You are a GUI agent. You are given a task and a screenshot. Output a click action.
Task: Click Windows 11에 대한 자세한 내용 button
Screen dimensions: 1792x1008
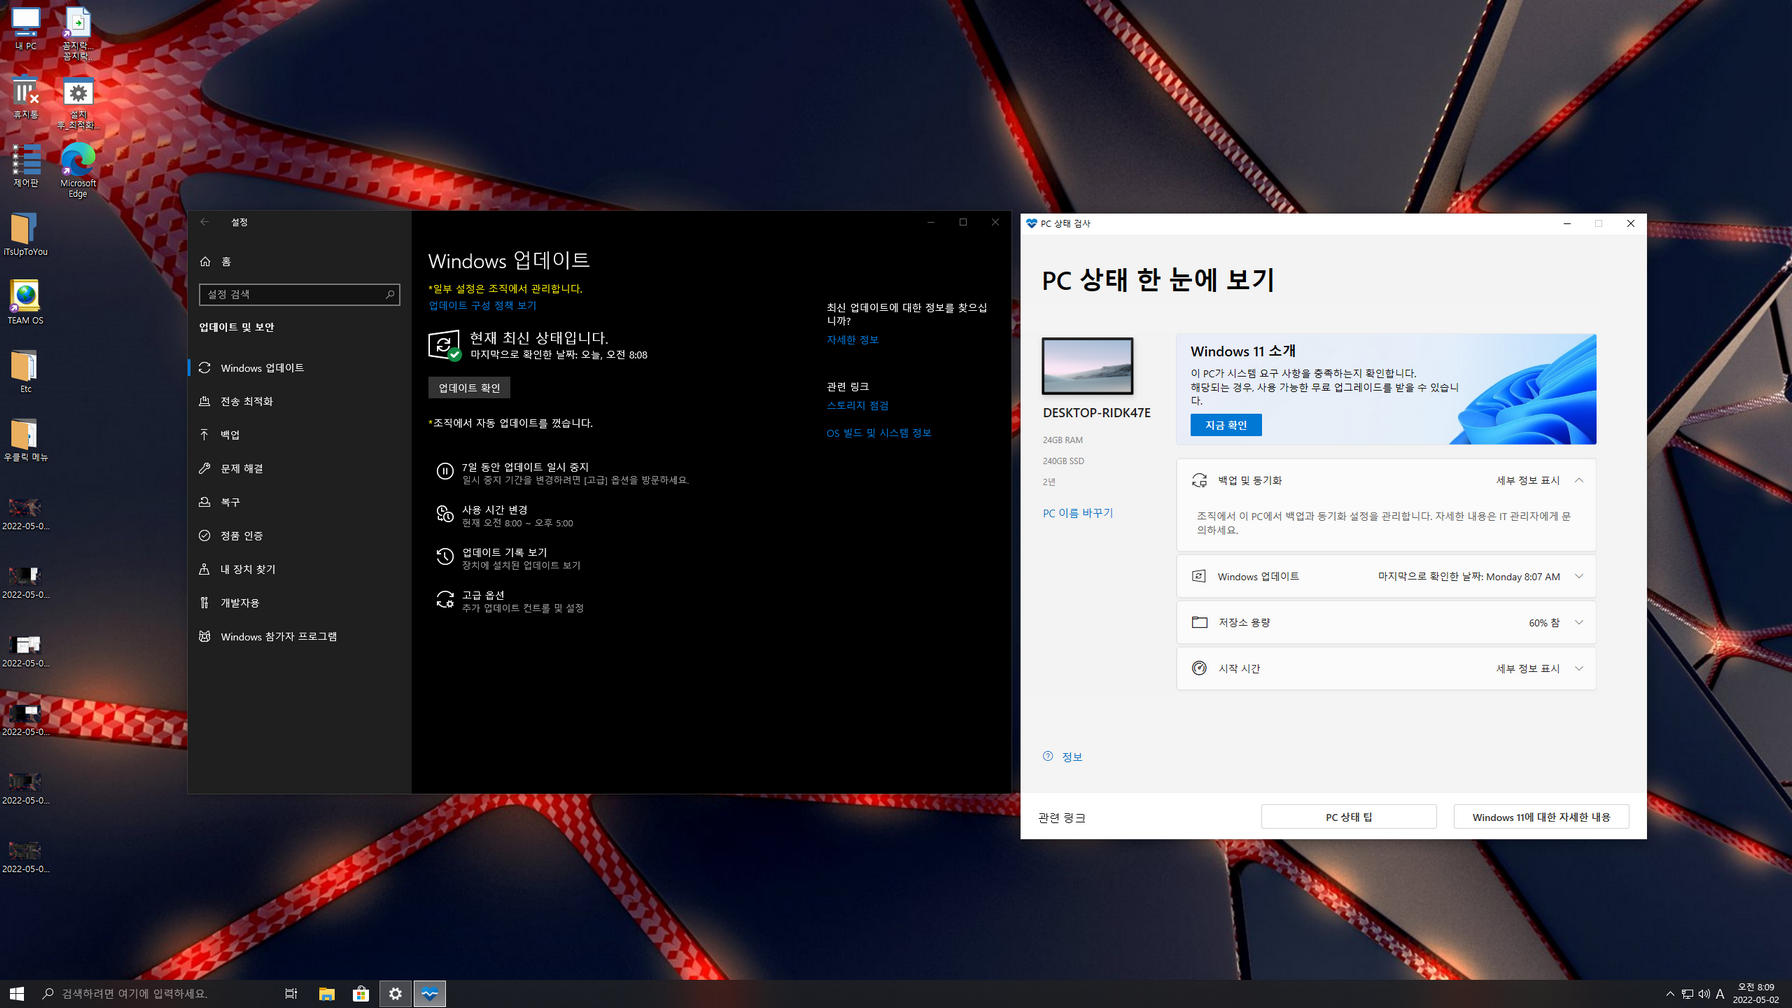tap(1541, 817)
